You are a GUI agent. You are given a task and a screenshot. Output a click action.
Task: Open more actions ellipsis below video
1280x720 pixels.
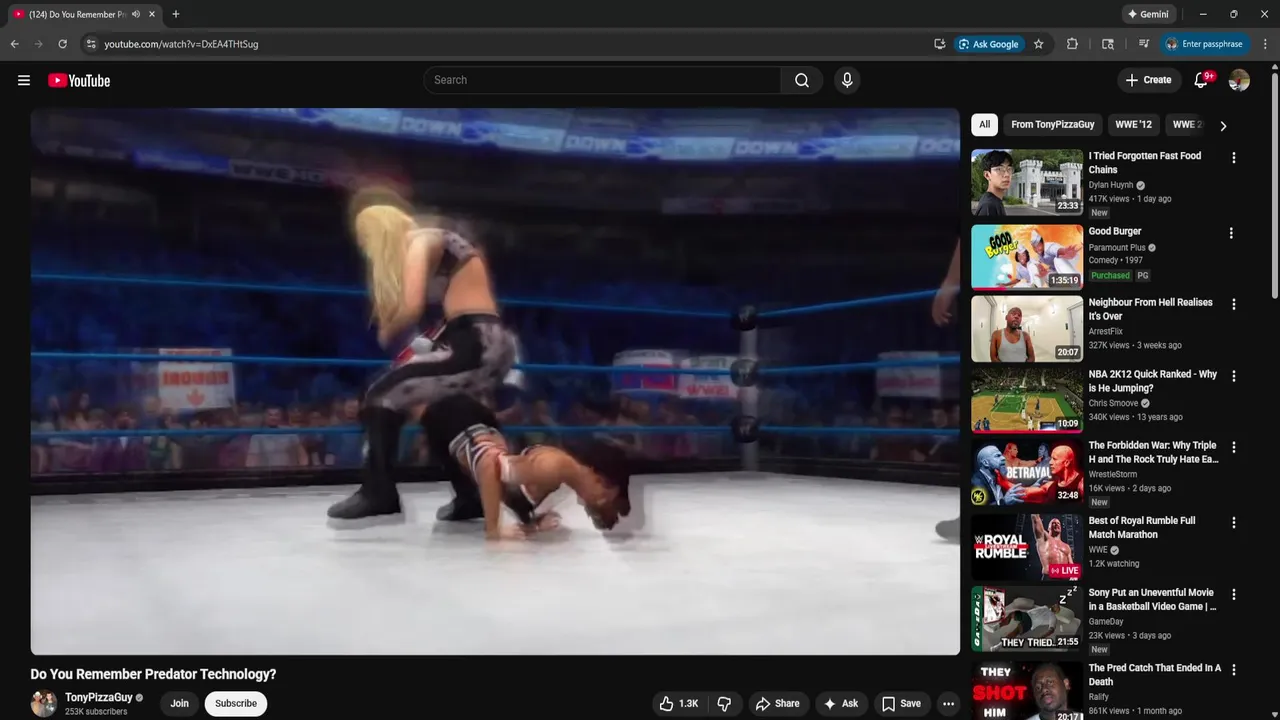point(948,704)
